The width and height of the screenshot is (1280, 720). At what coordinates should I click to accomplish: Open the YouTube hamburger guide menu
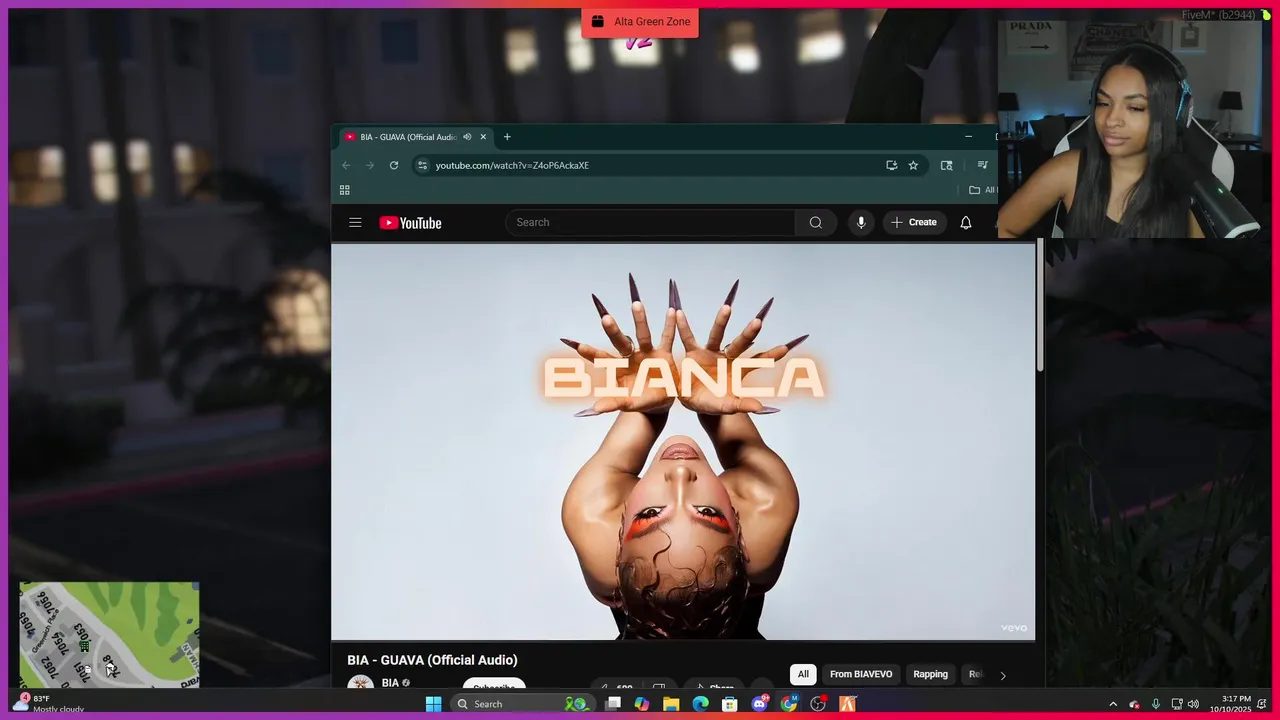(355, 222)
